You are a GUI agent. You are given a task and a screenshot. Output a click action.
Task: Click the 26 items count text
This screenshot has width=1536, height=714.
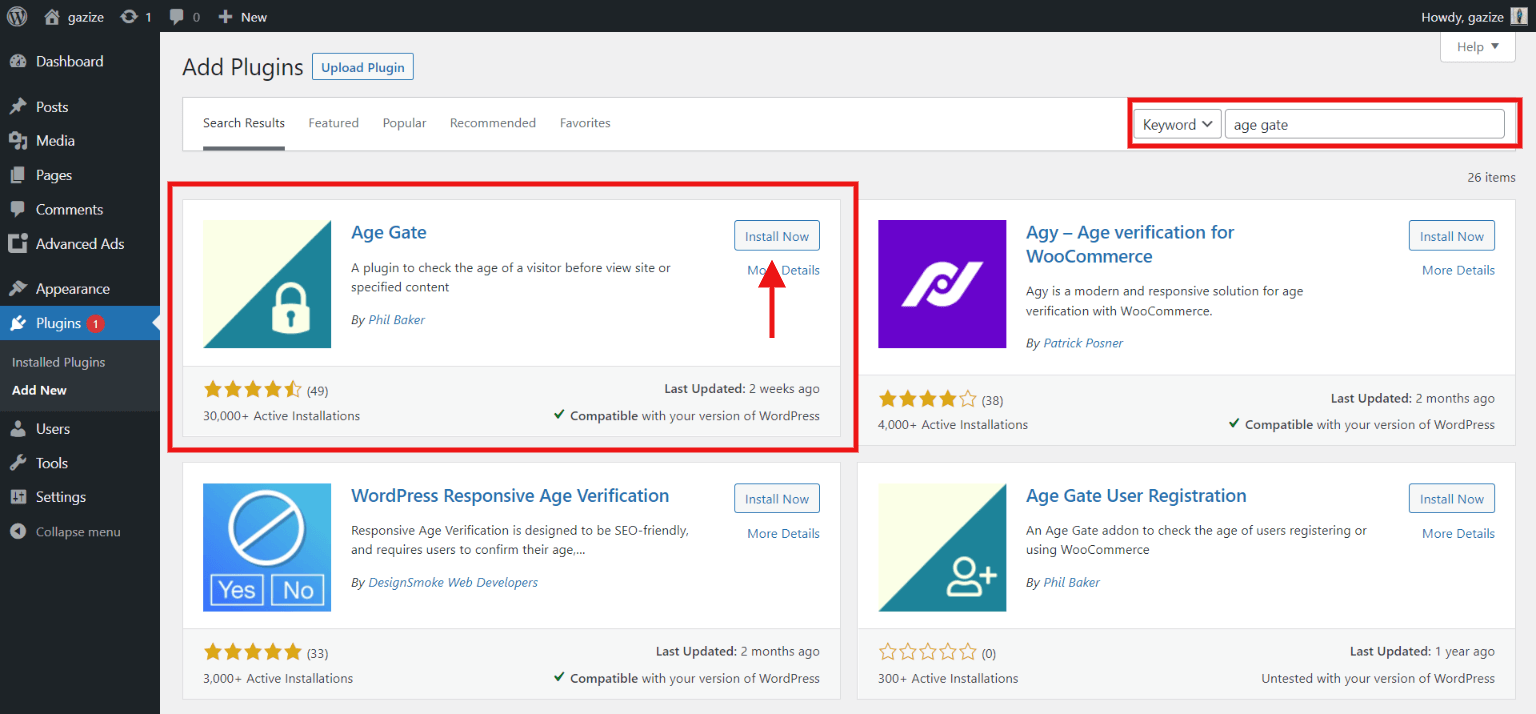click(x=1491, y=177)
